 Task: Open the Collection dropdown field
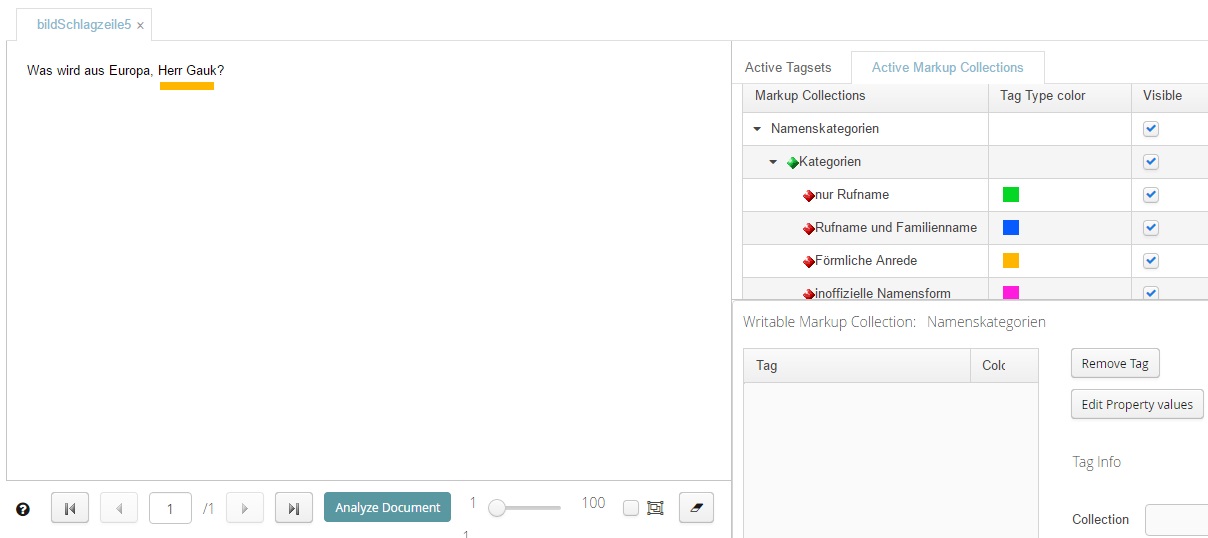click(1175, 520)
